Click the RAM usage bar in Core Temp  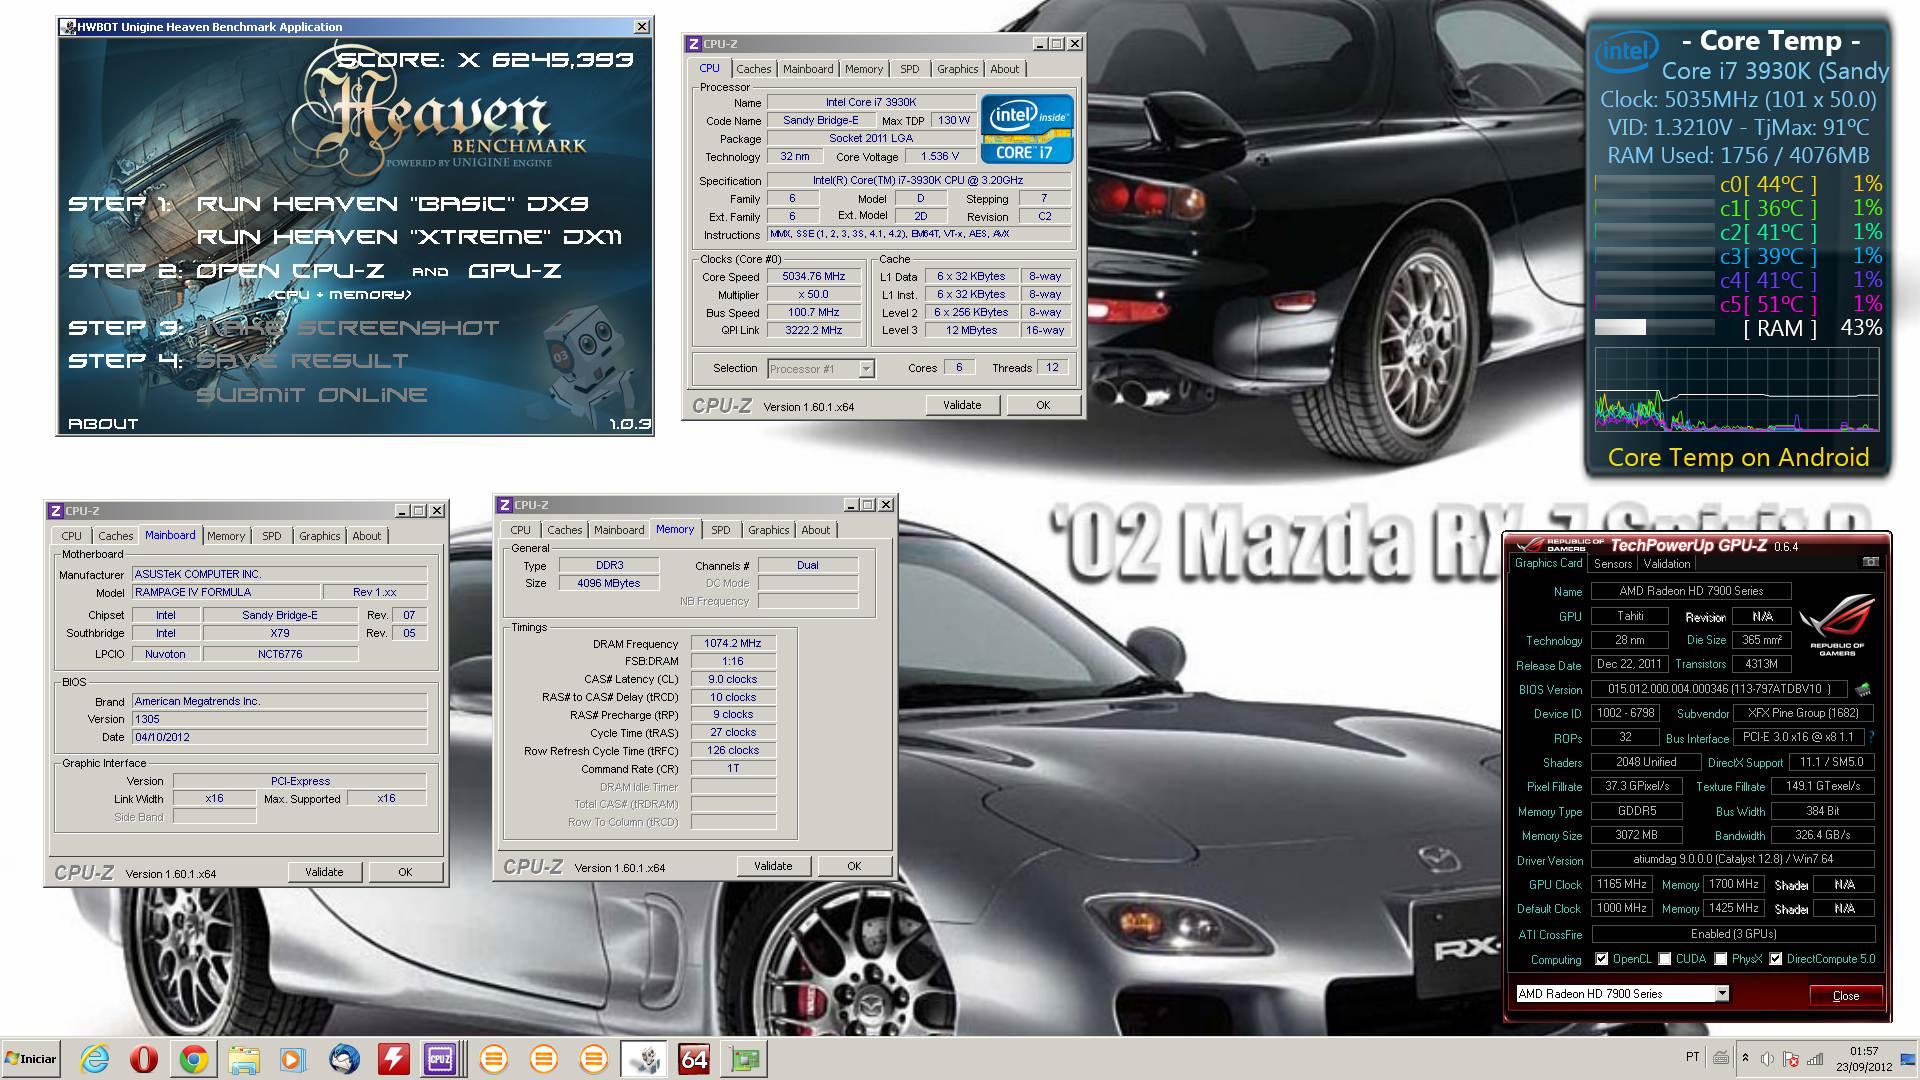click(1654, 327)
